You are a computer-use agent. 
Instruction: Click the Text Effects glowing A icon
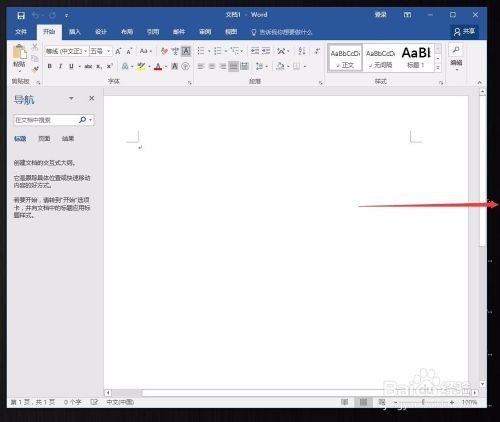click(x=125, y=66)
